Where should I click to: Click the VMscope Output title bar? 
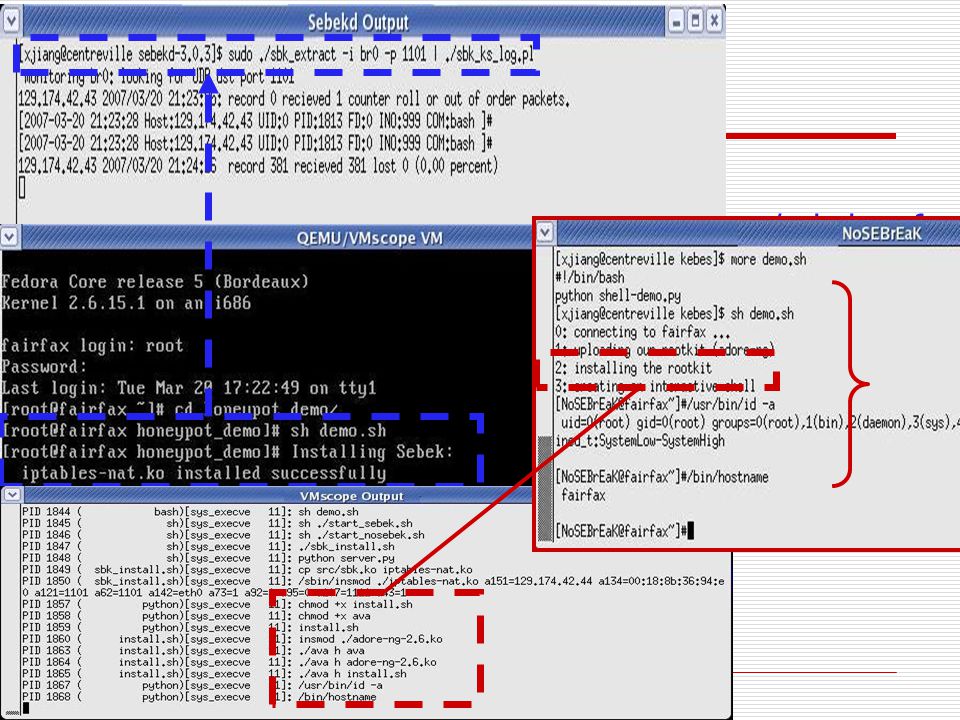(351, 495)
